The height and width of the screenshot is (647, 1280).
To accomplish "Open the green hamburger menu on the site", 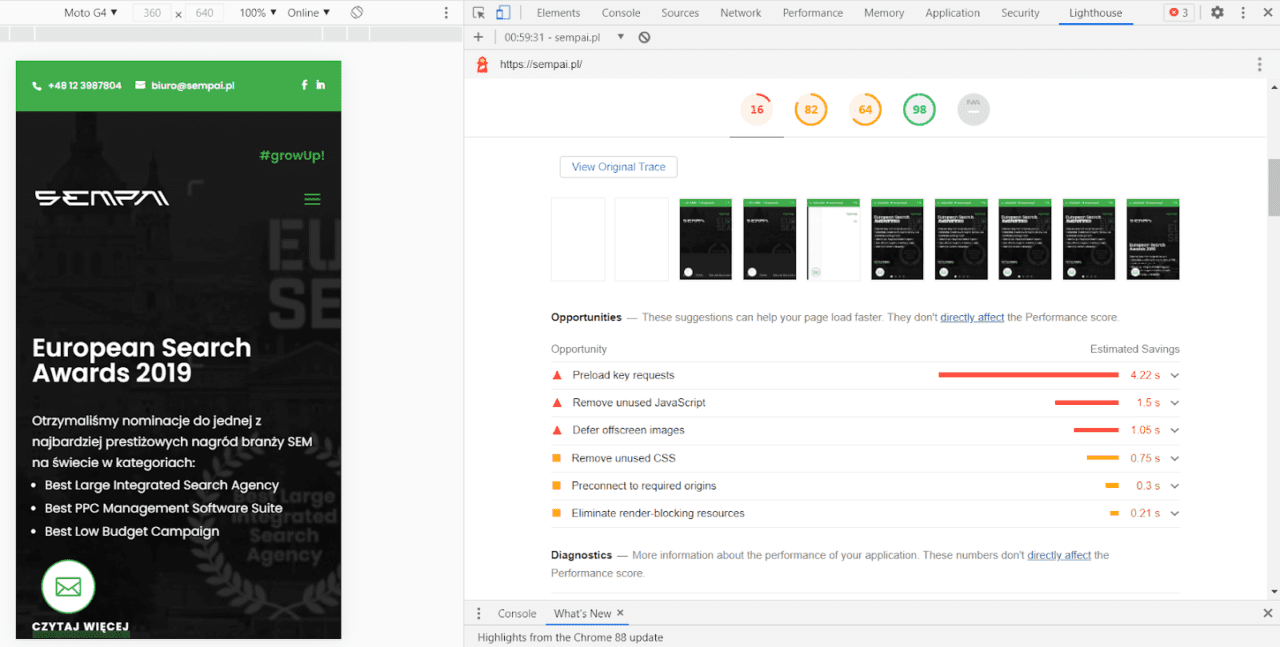I will [312, 199].
